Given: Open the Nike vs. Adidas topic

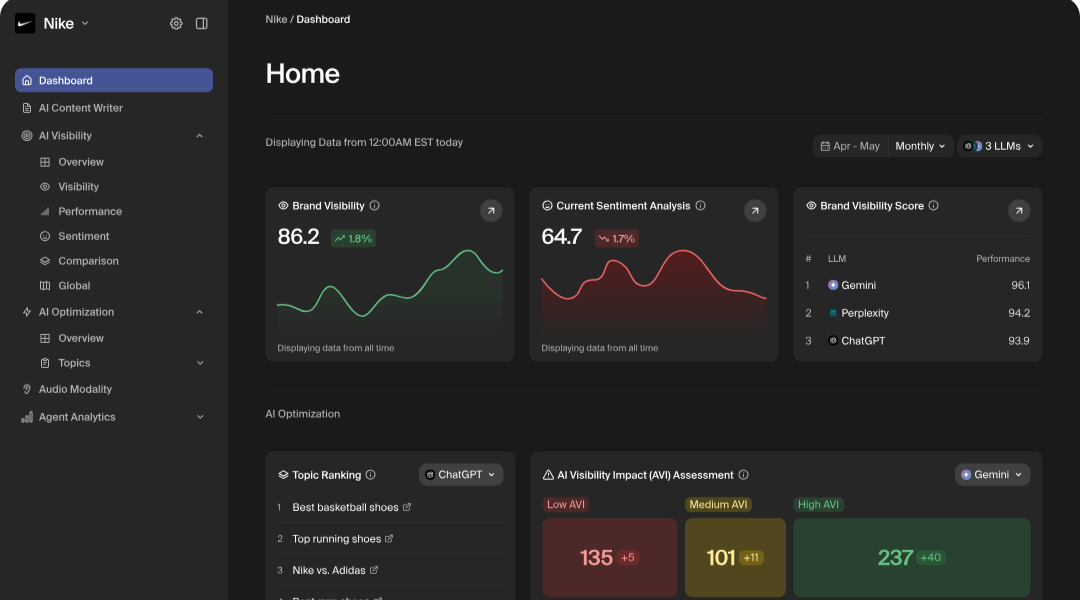Looking at the screenshot, I should 329,570.
